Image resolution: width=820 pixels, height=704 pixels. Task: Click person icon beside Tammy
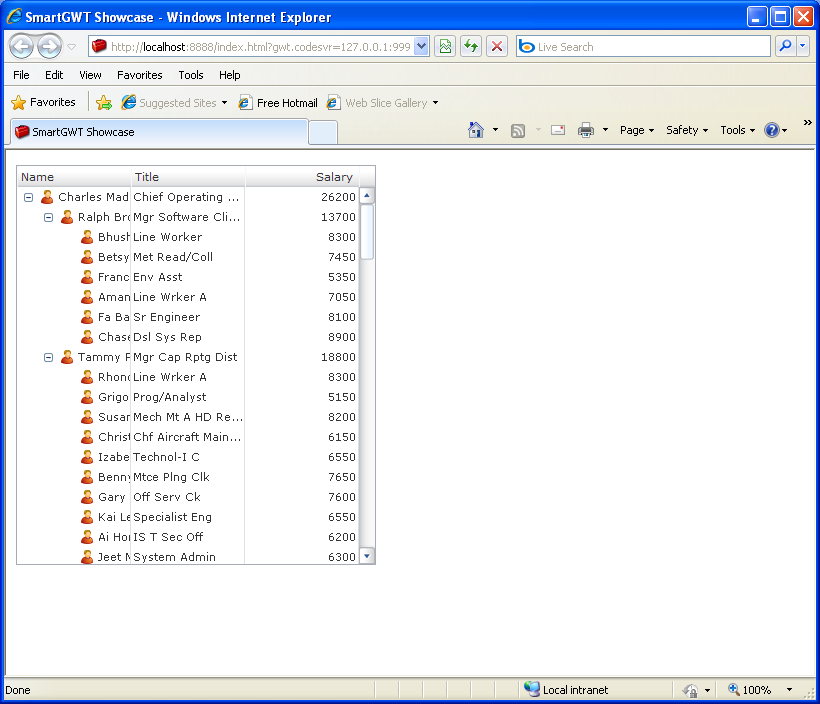67,357
